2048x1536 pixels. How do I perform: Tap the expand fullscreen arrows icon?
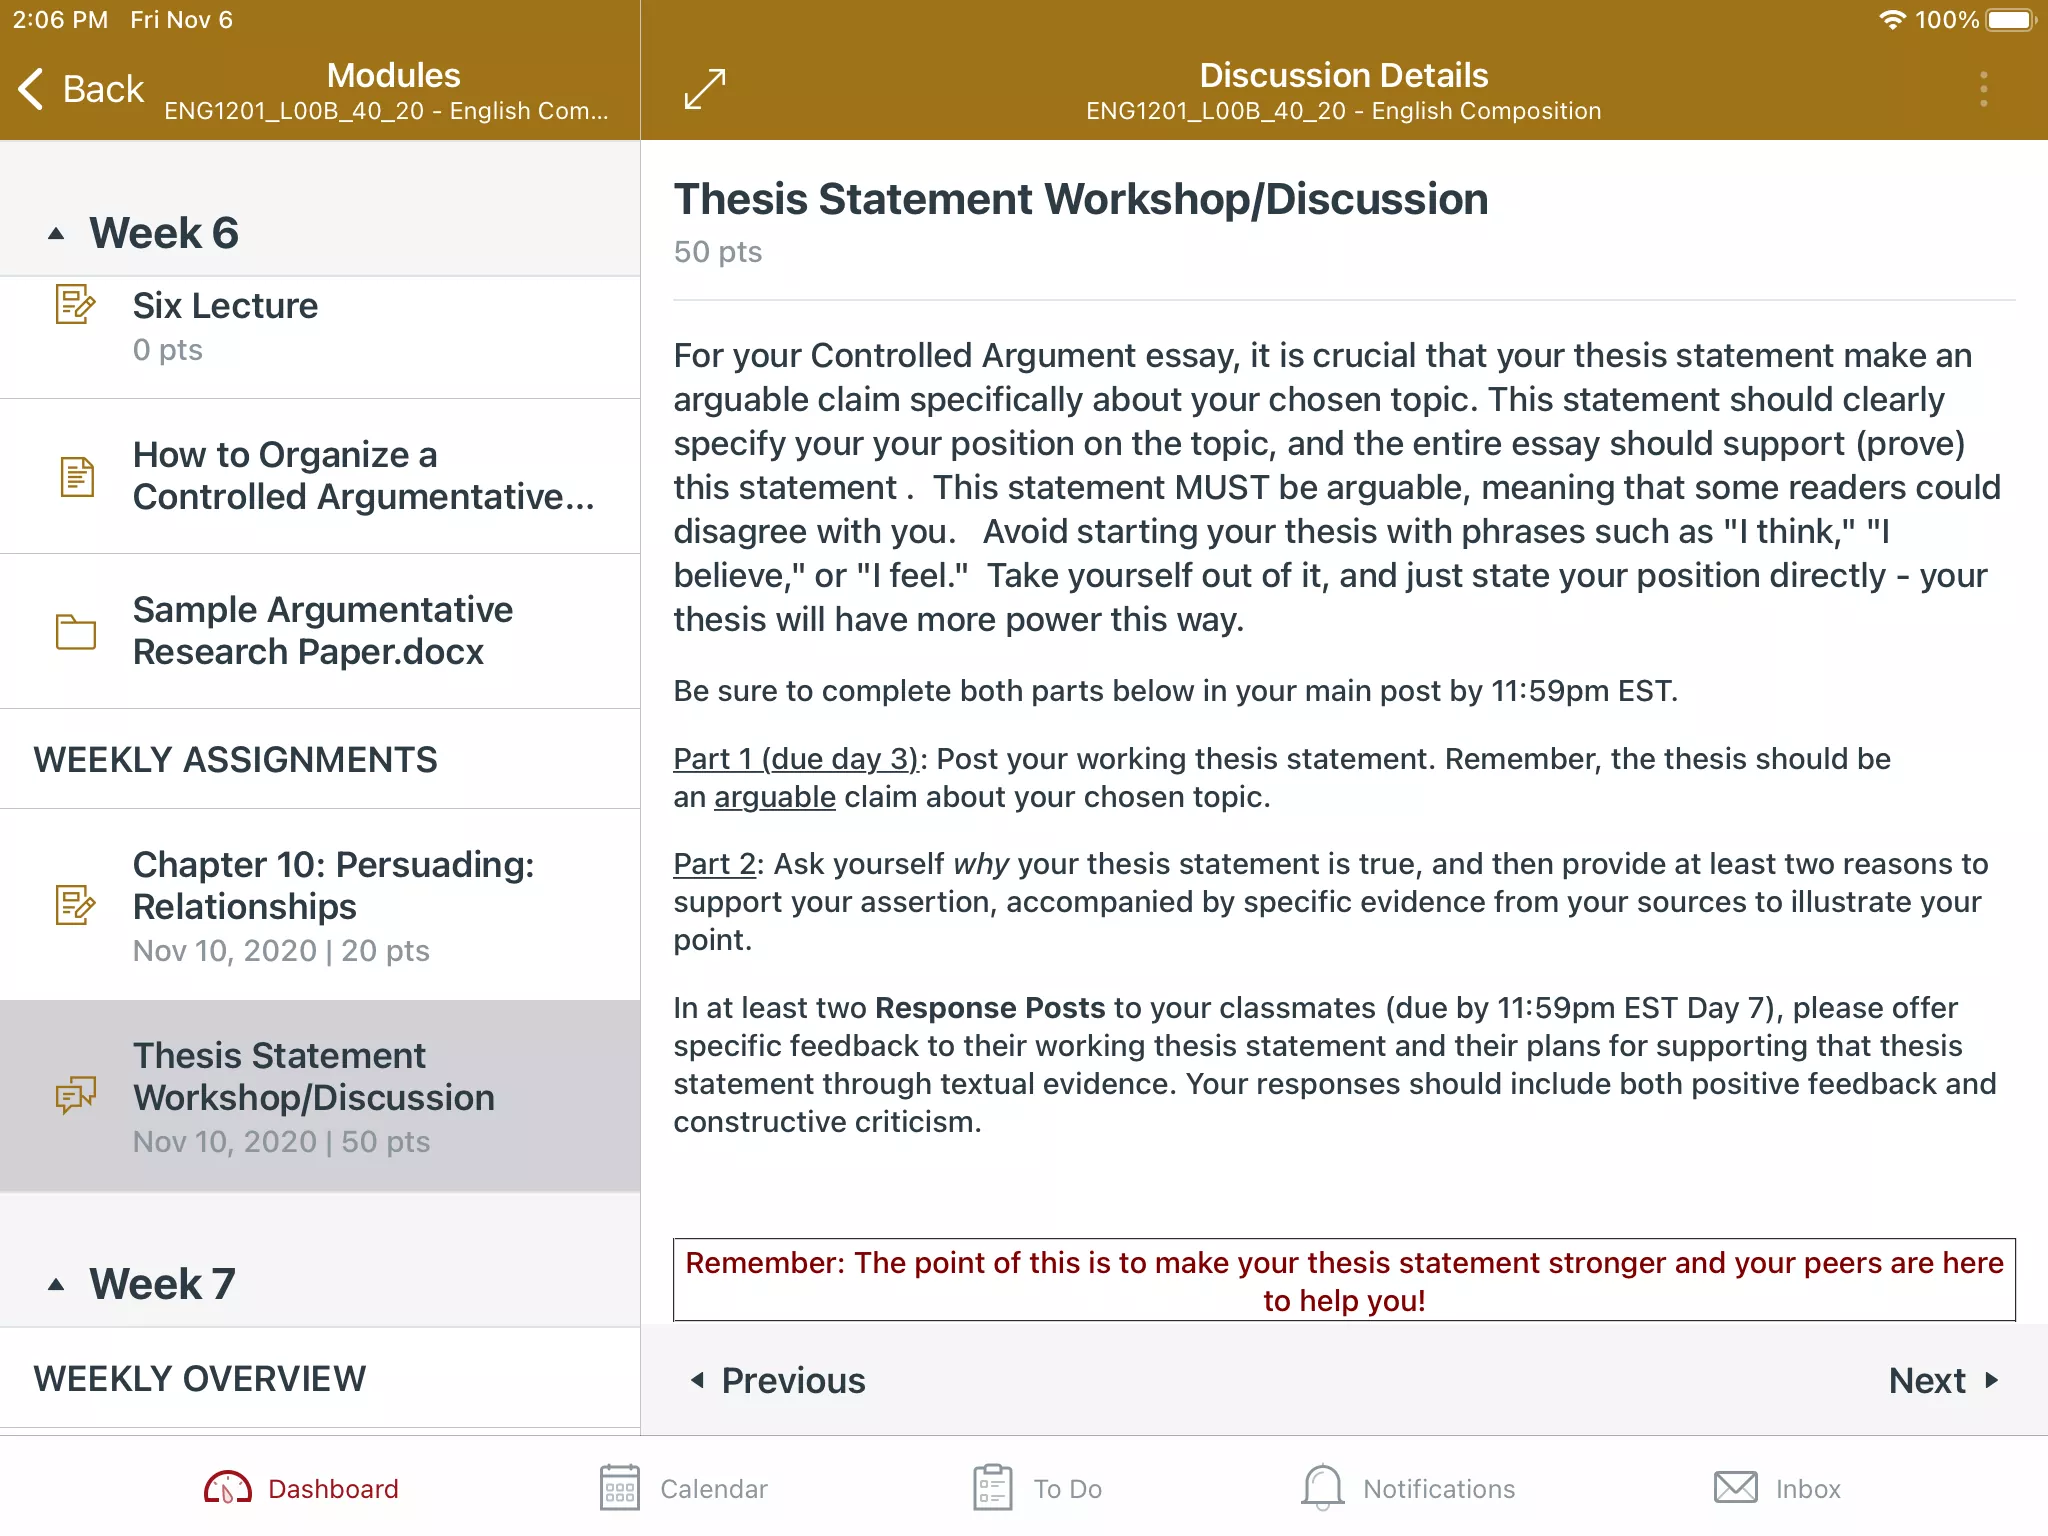coord(705,89)
